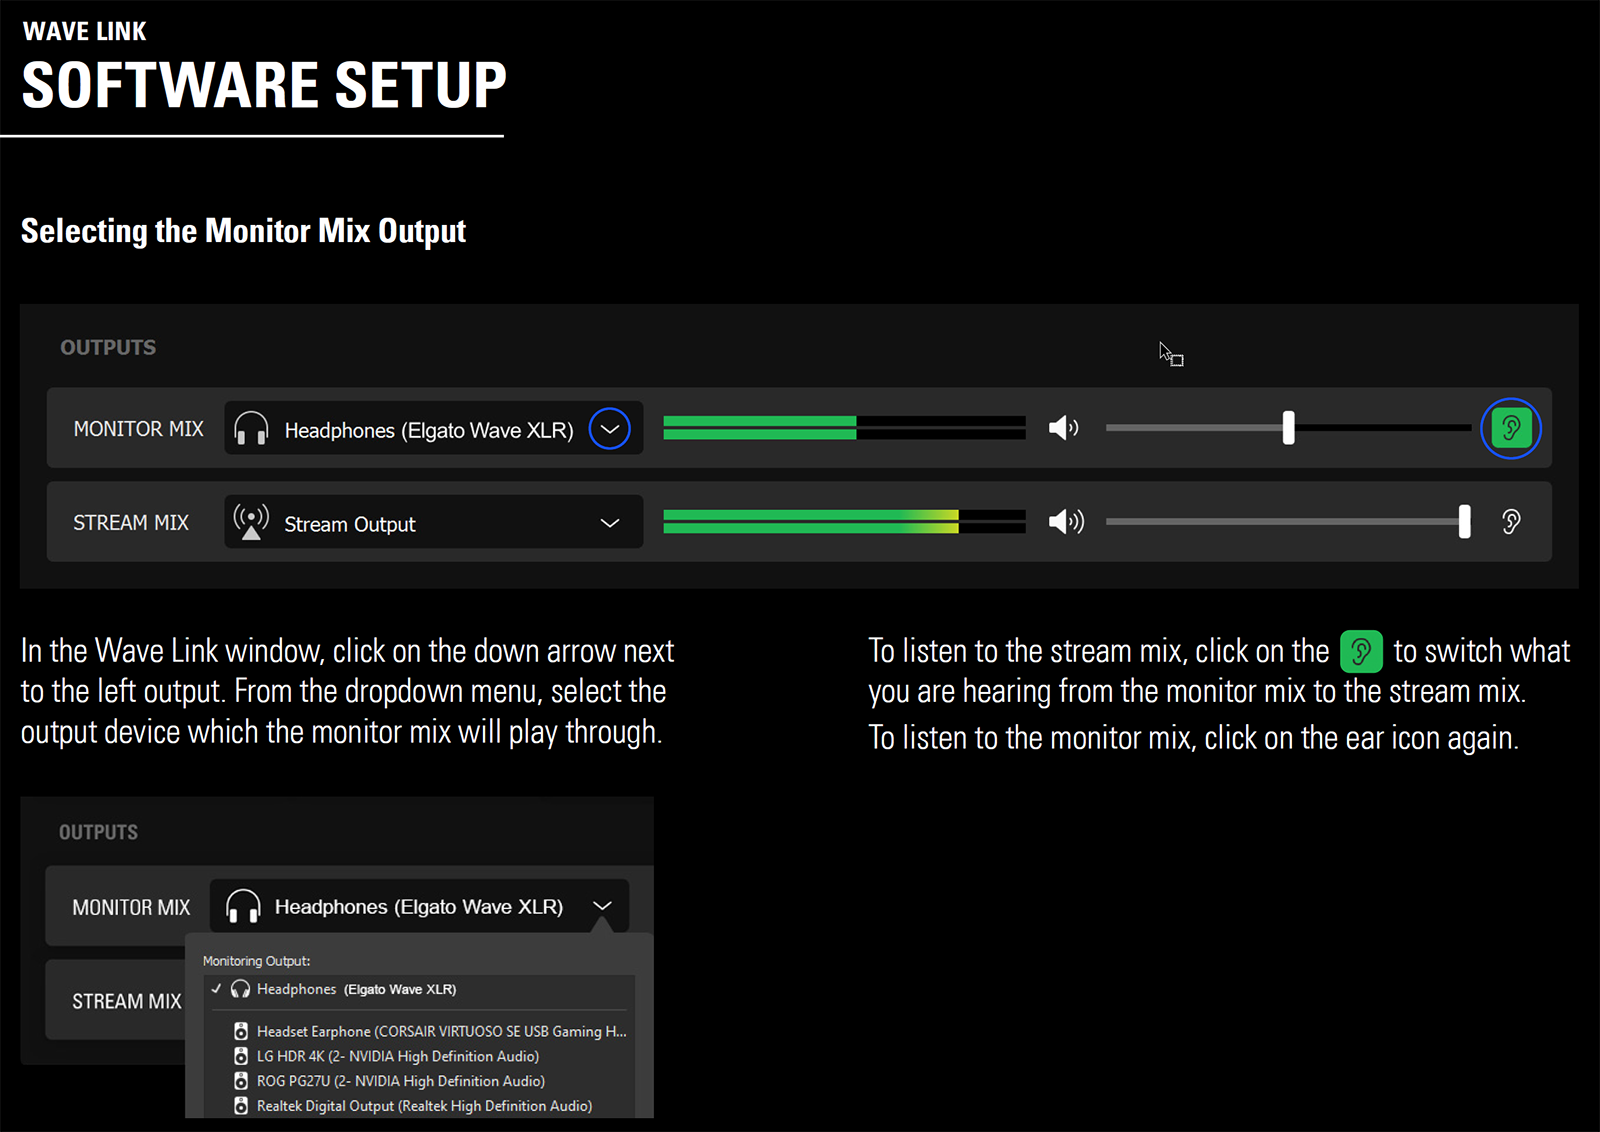Viewport: 1600px width, 1132px height.
Task: Click the speaker device icon beside LG HDR 4K
Action: 241,1056
